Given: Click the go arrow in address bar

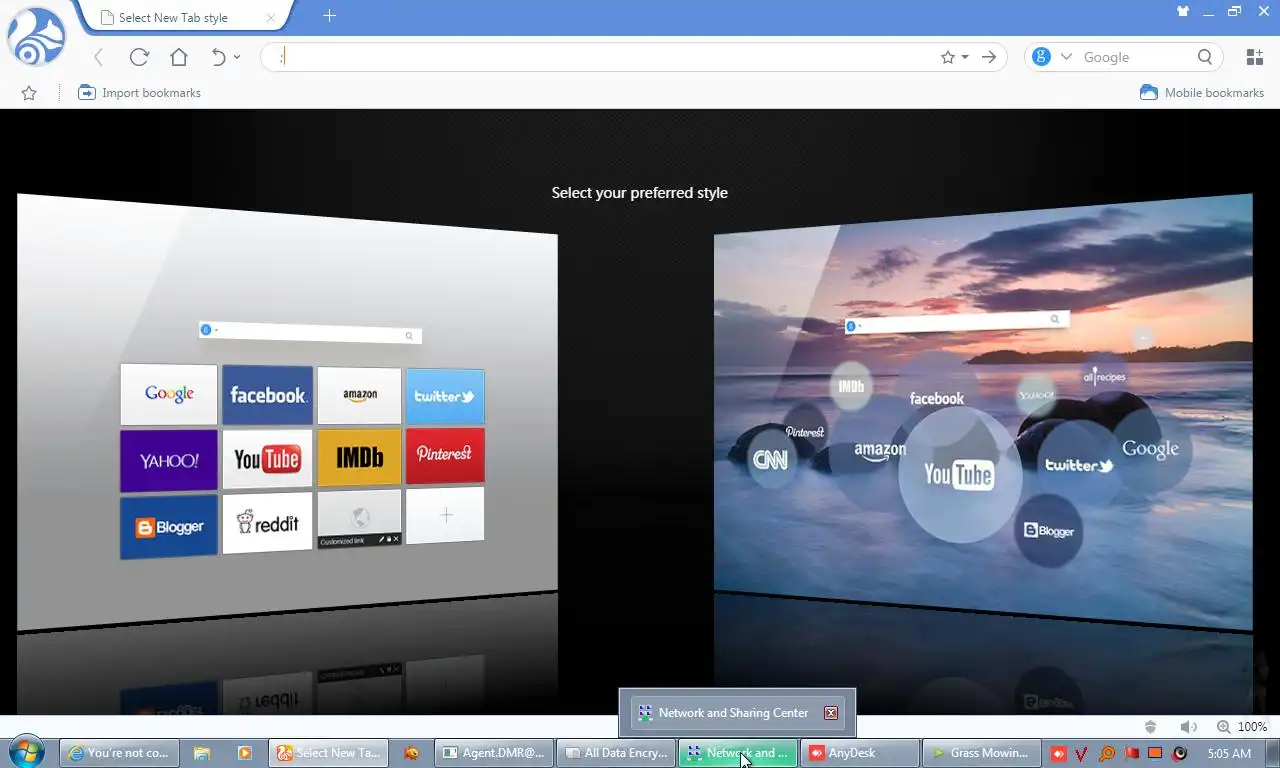Looking at the screenshot, I should tap(989, 57).
